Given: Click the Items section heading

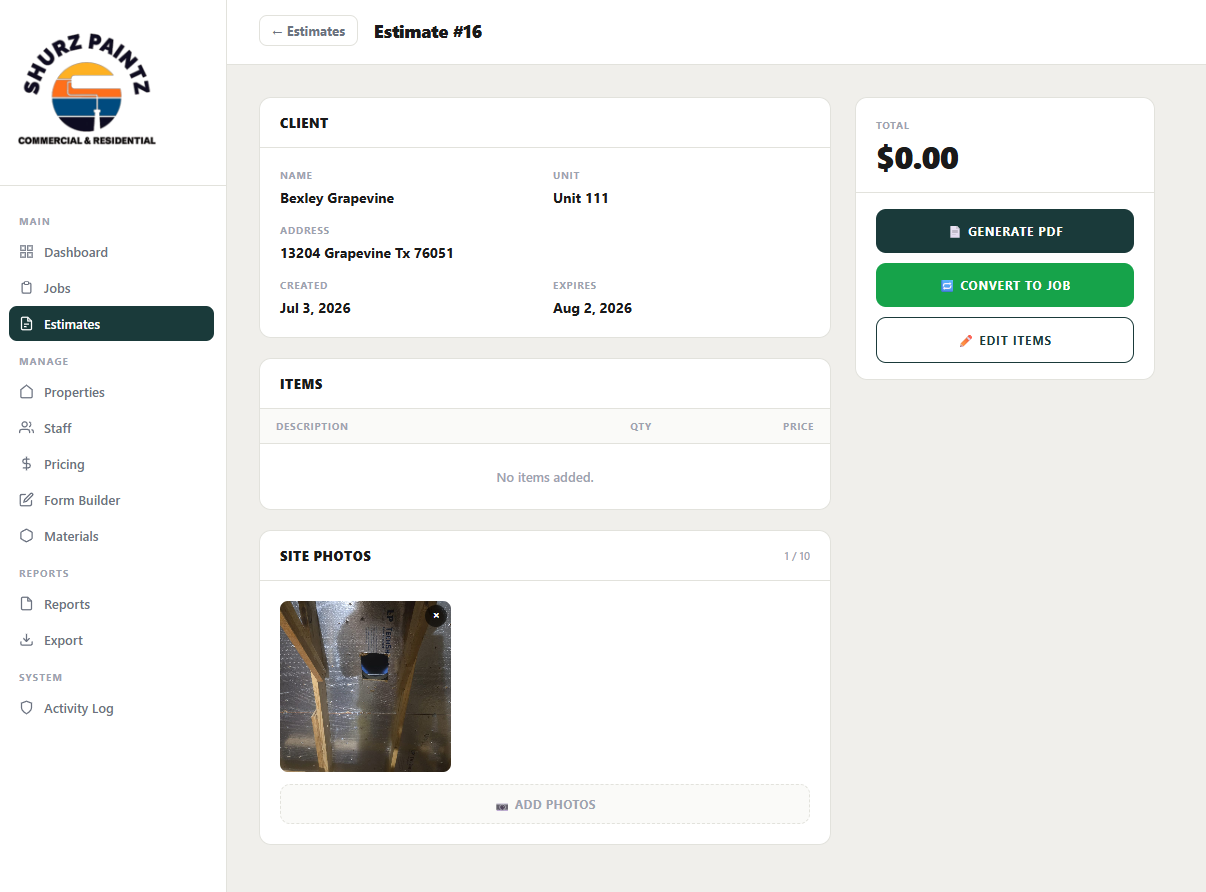Looking at the screenshot, I should [301, 384].
